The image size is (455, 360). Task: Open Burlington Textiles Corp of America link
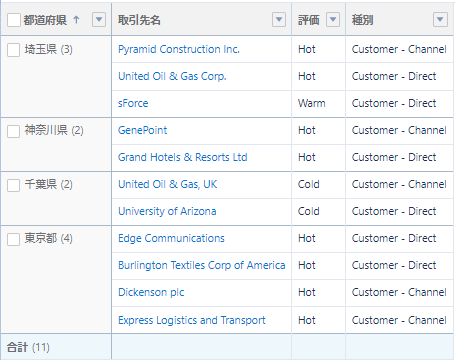tap(202, 265)
